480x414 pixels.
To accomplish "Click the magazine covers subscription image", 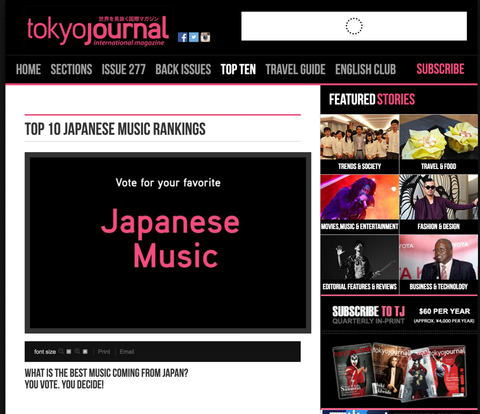I will tap(399, 371).
